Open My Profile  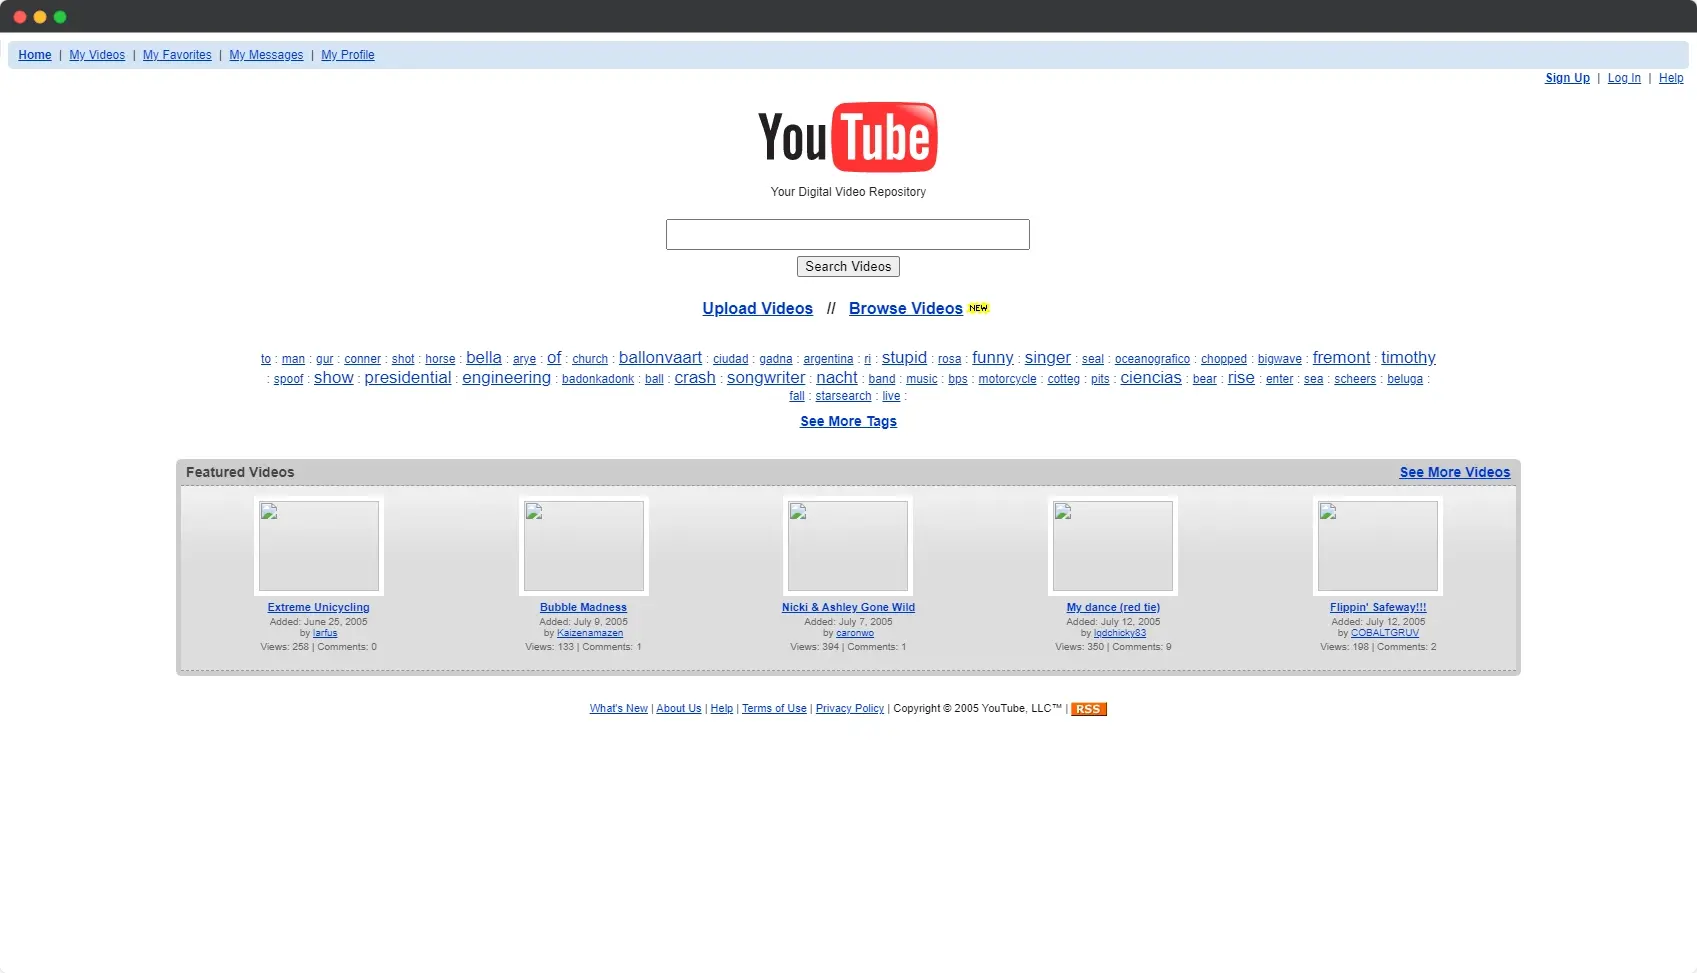coord(348,55)
